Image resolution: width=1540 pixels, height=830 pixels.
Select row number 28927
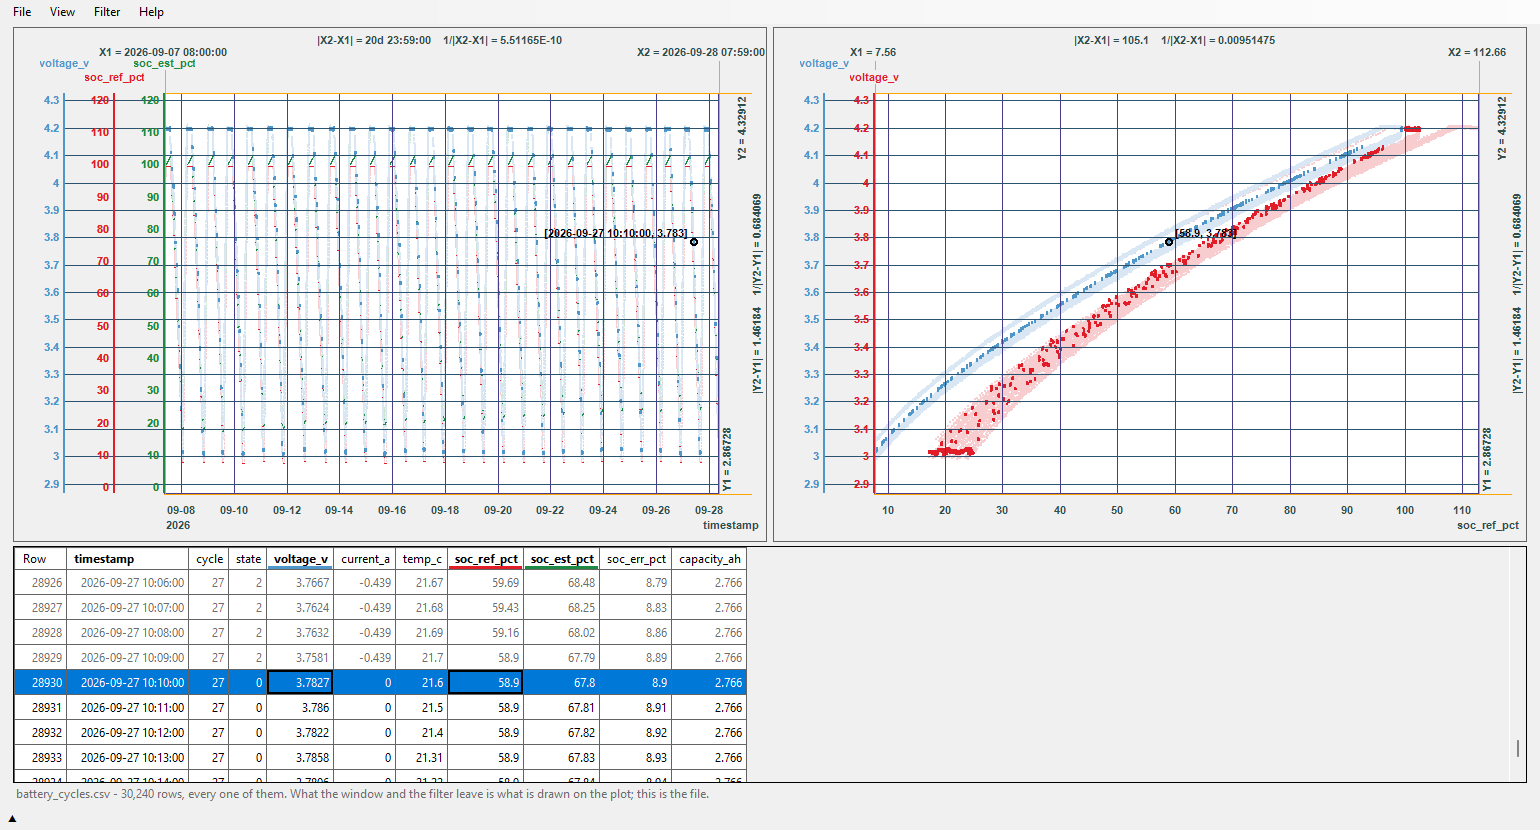40,607
